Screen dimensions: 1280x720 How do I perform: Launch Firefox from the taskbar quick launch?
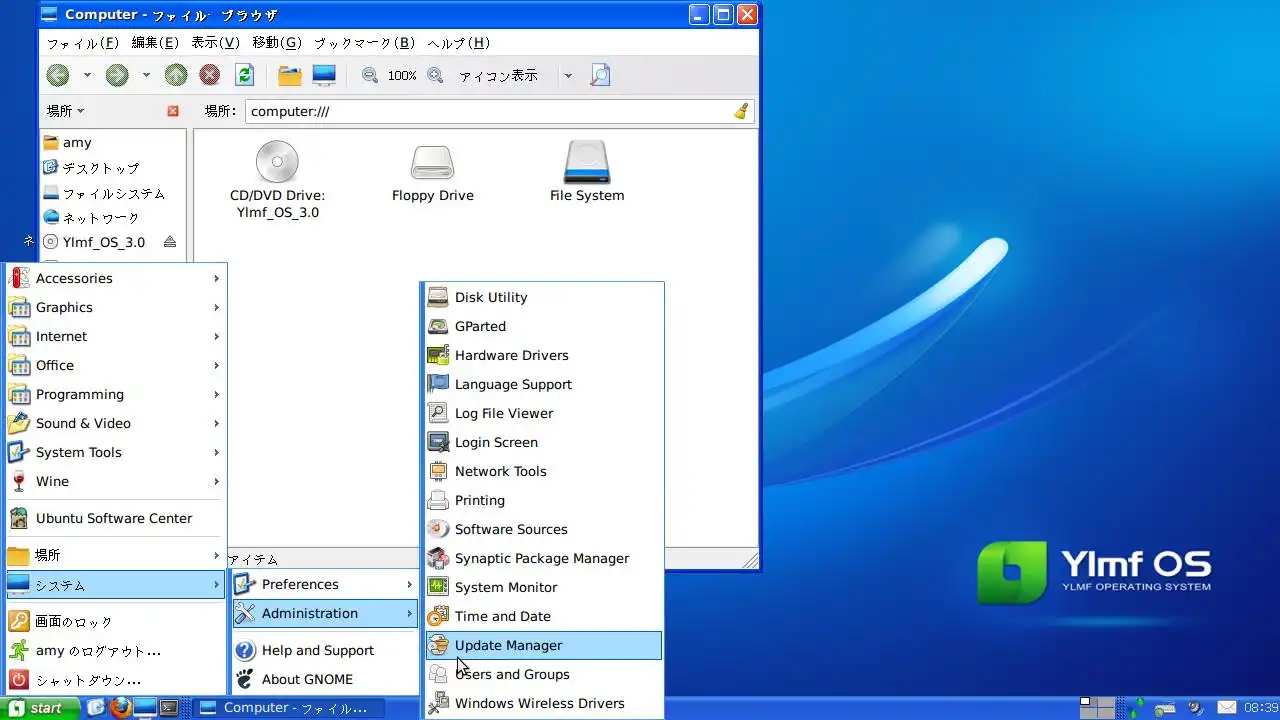tap(120, 708)
